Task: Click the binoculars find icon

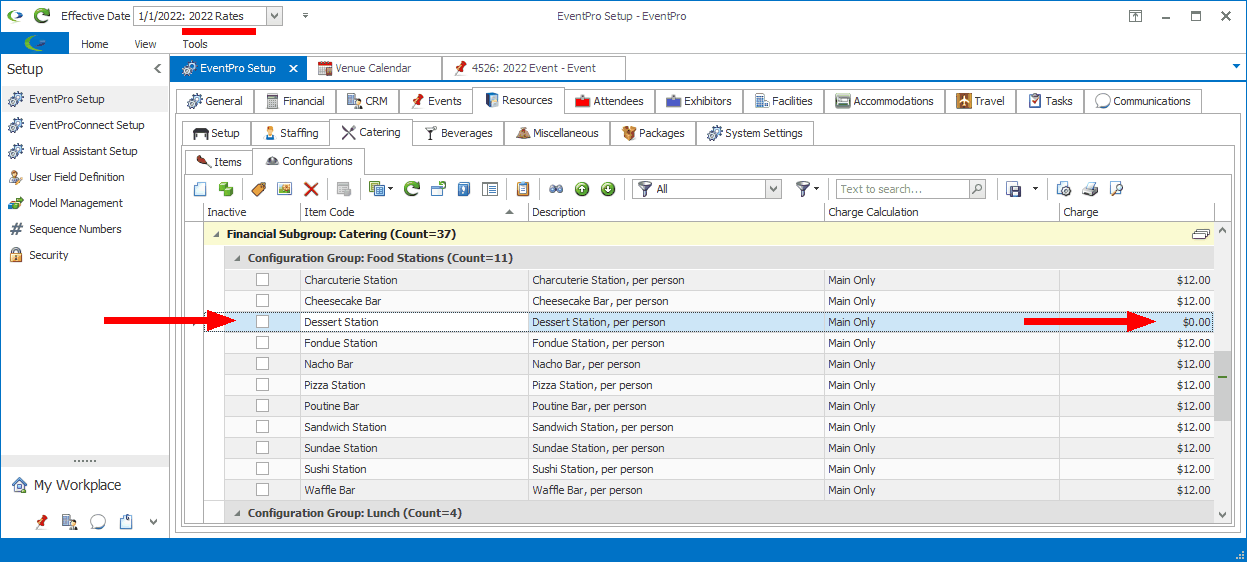Action: point(556,189)
